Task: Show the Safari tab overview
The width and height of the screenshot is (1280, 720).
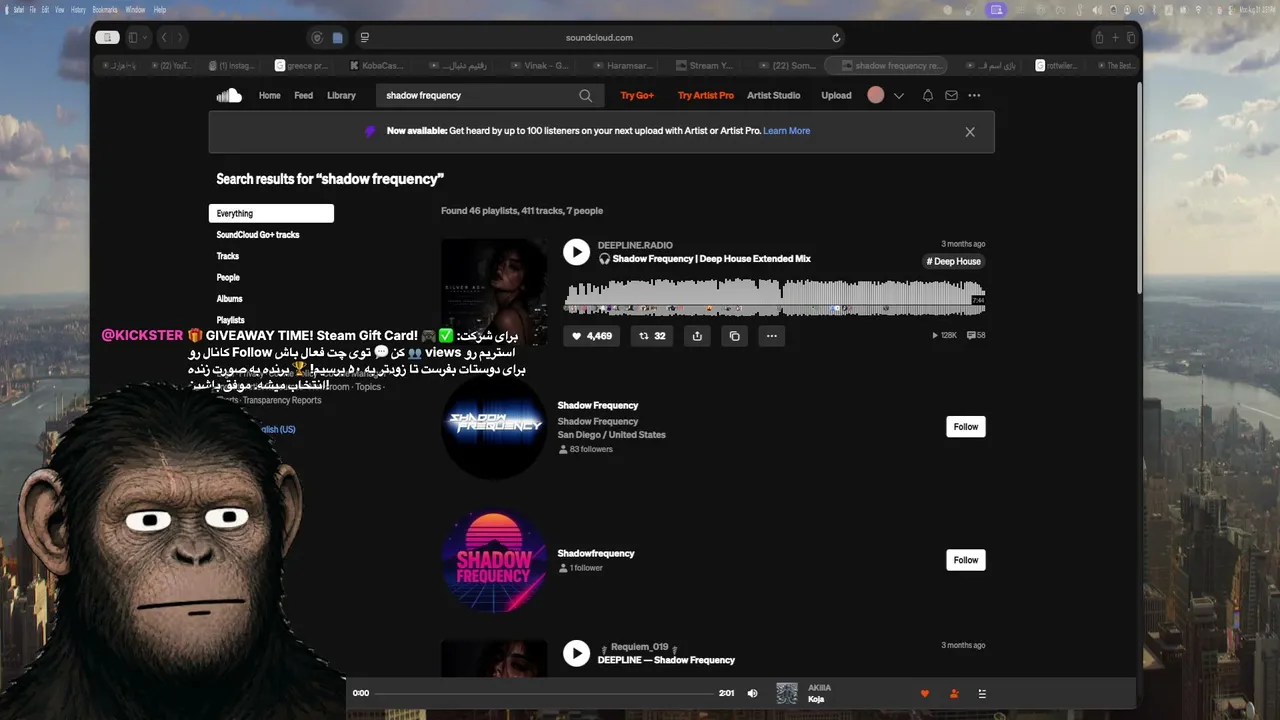Action: pos(1131,38)
